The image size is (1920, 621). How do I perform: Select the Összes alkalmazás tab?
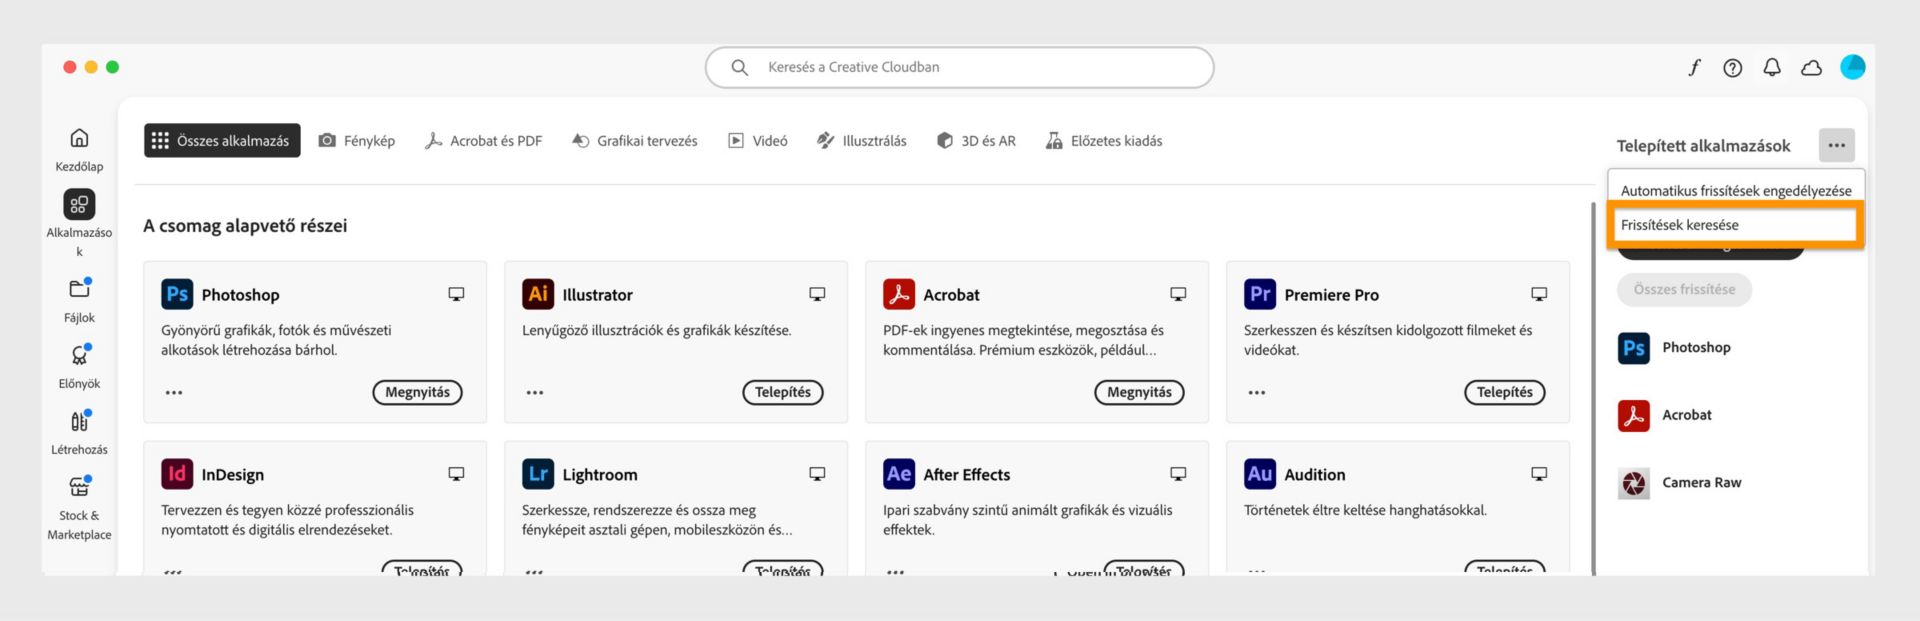[222, 141]
